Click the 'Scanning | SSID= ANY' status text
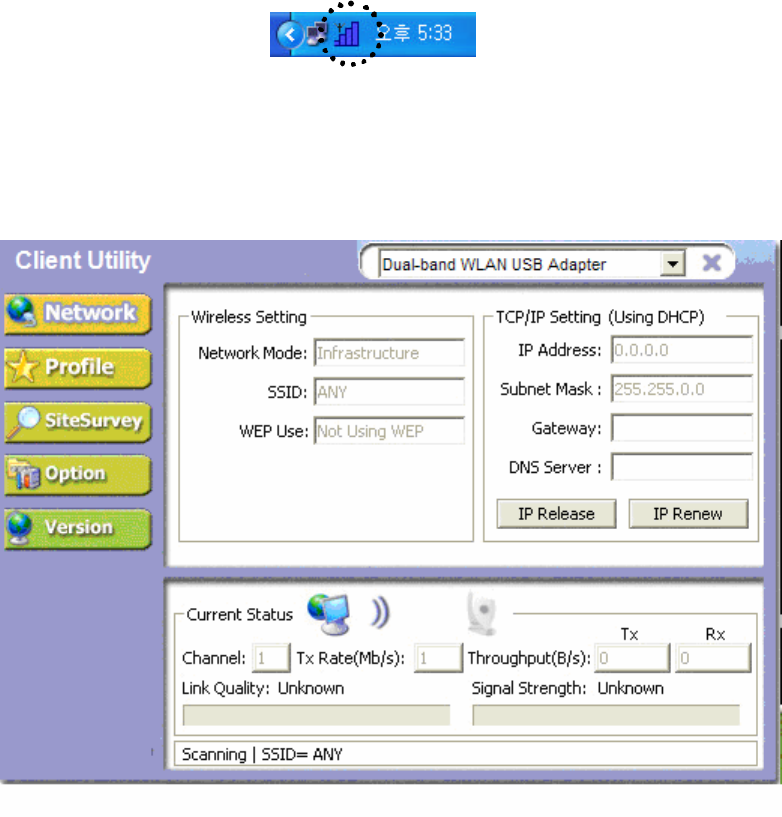 coord(262,754)
